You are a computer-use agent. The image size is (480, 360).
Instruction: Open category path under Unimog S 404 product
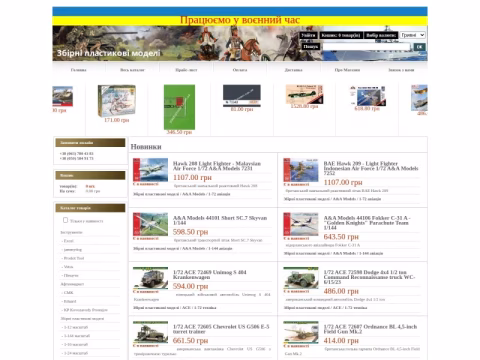(x=175, y=308)
